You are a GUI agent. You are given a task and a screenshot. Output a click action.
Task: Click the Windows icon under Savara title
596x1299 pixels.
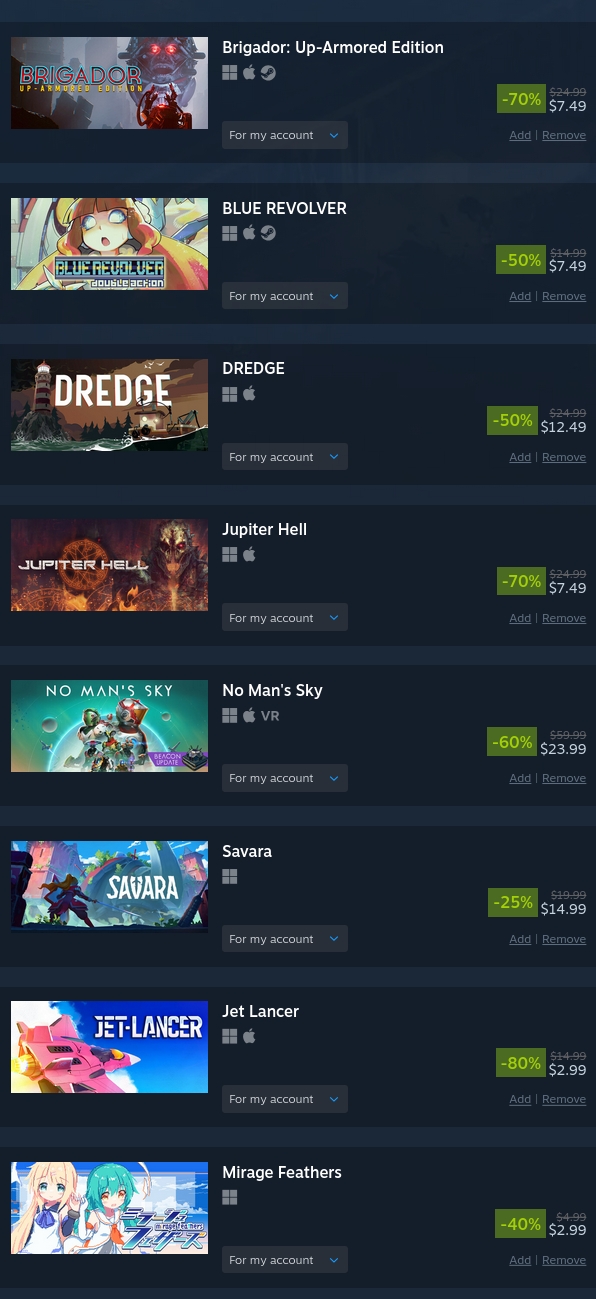pos(229,876)
